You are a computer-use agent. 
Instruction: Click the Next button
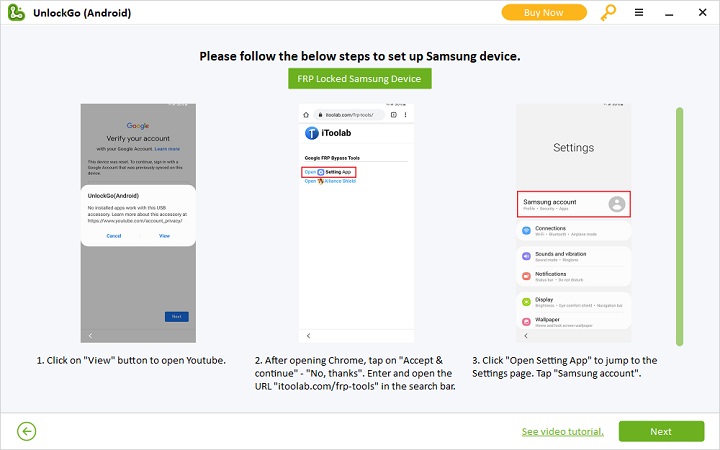tap(661, 431)
